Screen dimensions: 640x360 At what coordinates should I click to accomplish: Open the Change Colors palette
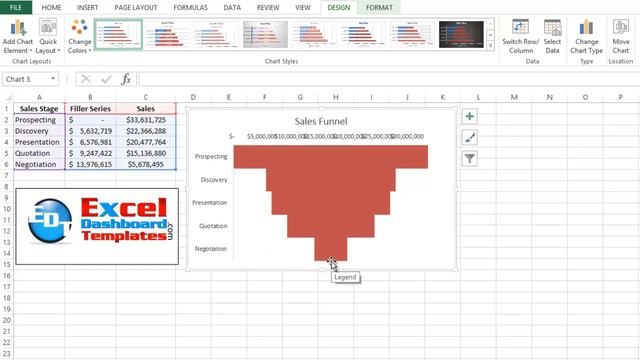coord(79,37)
